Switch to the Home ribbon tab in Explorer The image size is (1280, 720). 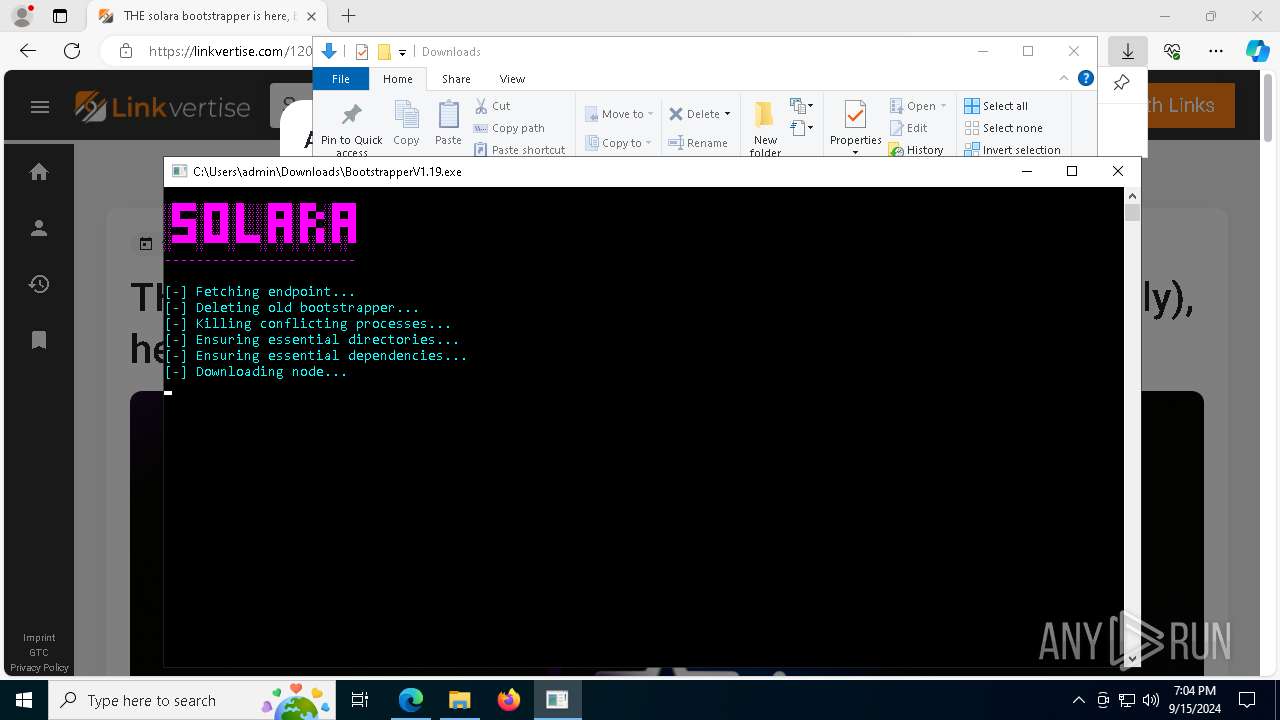click(x=398, y=79)
